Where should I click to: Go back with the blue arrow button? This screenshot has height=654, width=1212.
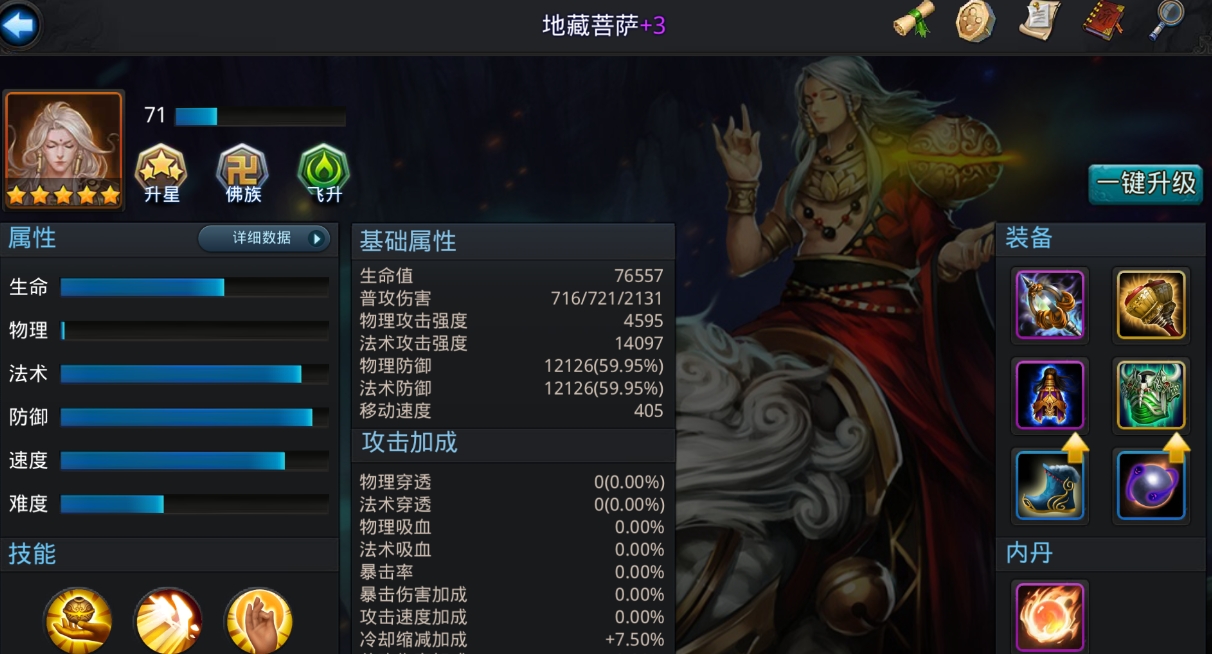pyautogui.click(x=19, y=25)
